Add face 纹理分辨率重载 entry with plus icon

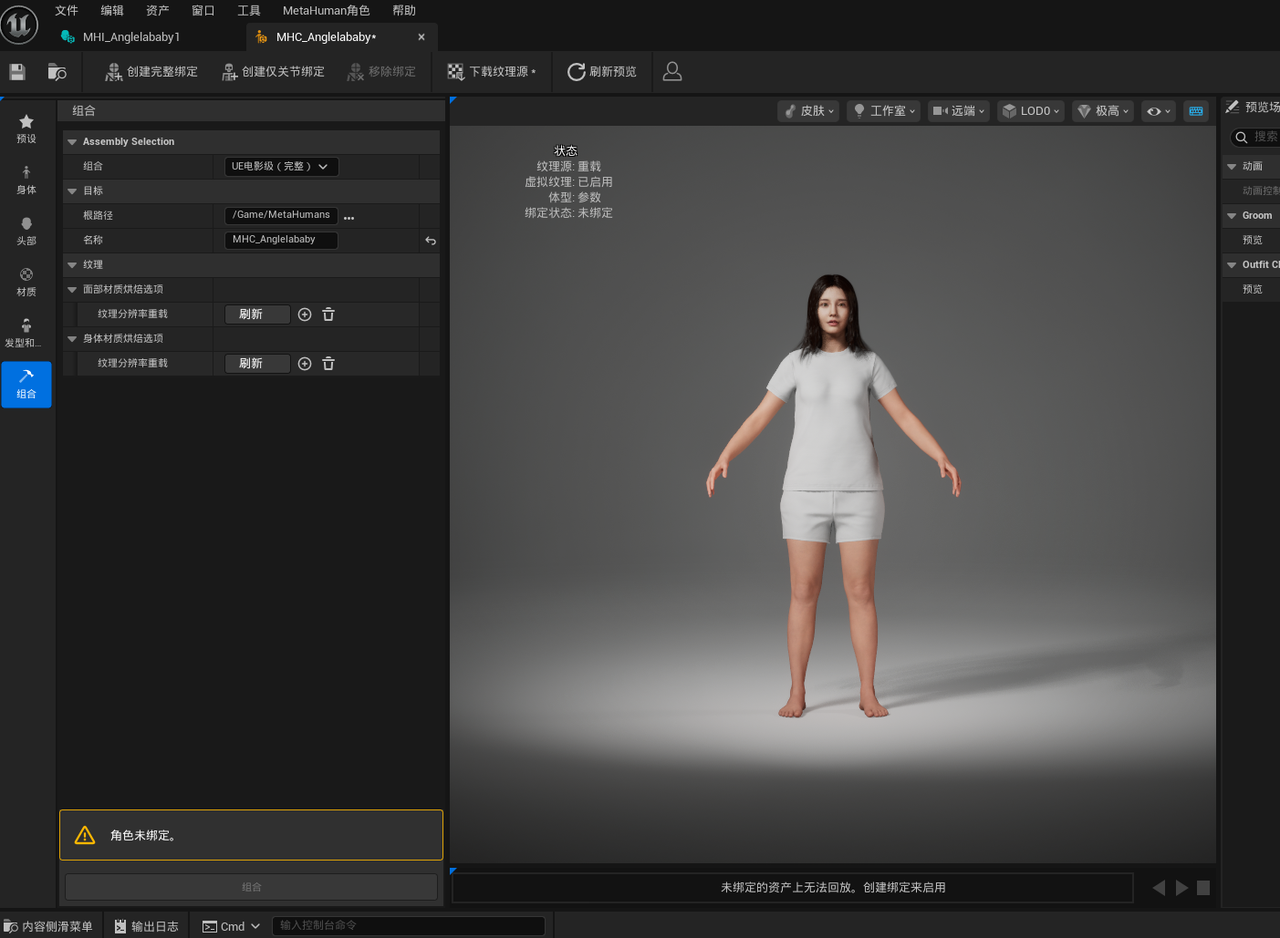coord(305,314)
